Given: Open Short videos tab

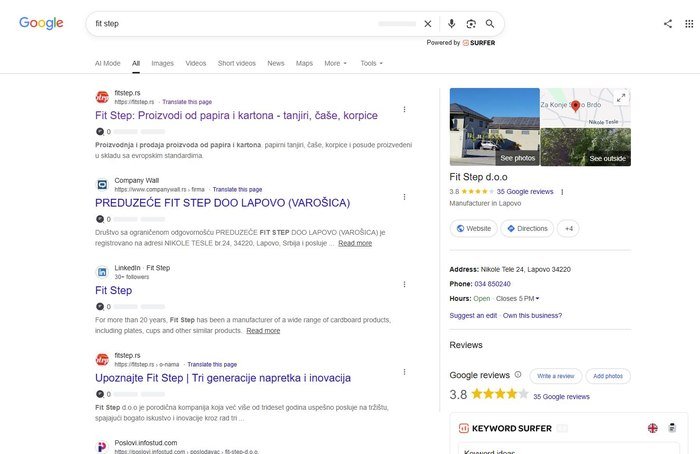Looking at the screenshot, I should click(237, 63).
